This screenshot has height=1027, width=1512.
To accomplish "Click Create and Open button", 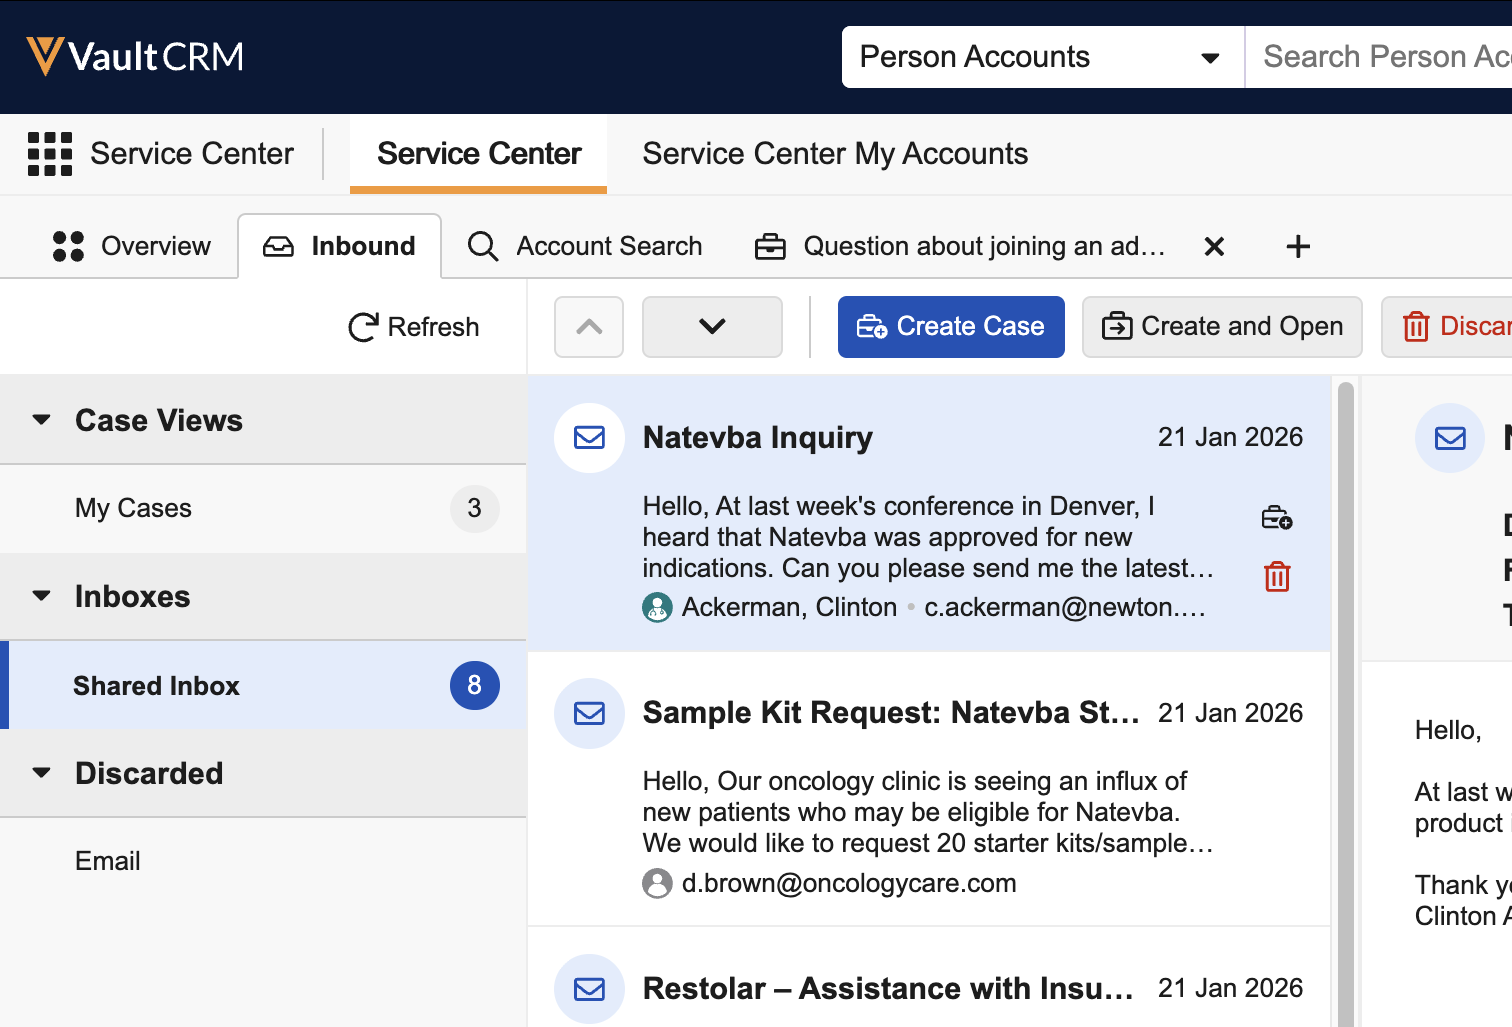I will [x=1222, y=327].
